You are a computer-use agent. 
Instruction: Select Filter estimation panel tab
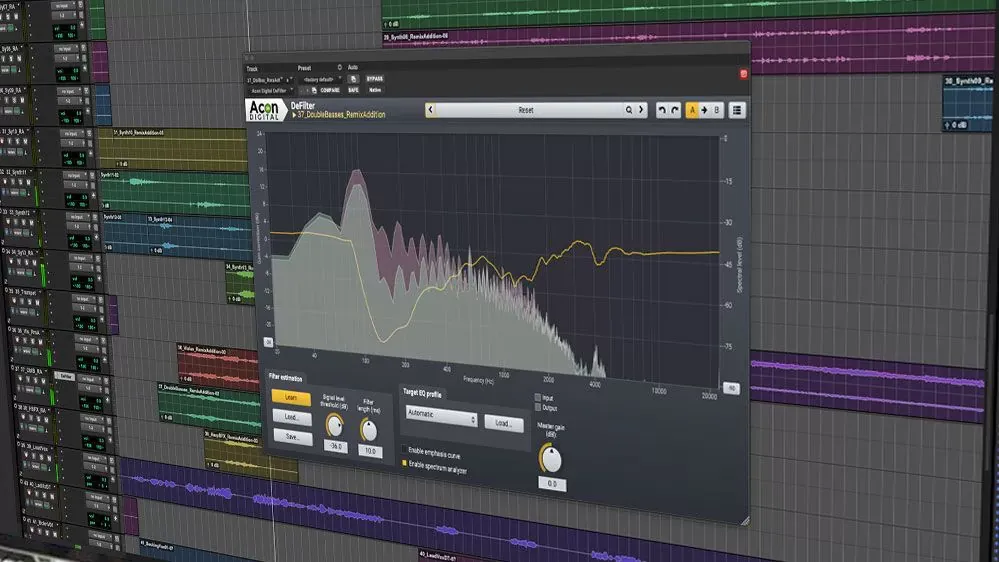pyautogui.click(x=286, y=377)
